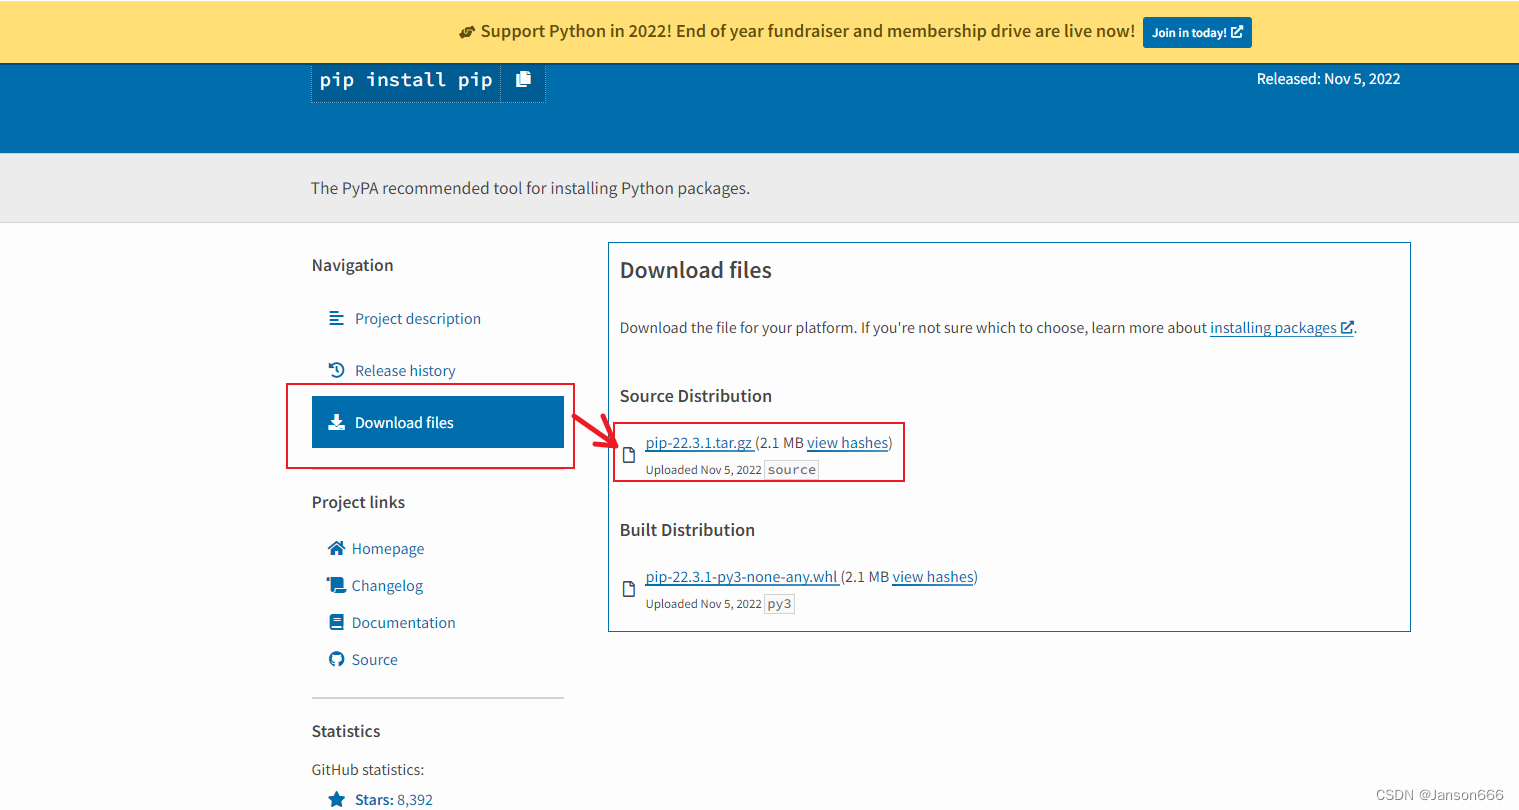Click the Navigation sidebar heading
Image resolution: width=1519 pixels, height=810 pixels.
coord(352,265)
